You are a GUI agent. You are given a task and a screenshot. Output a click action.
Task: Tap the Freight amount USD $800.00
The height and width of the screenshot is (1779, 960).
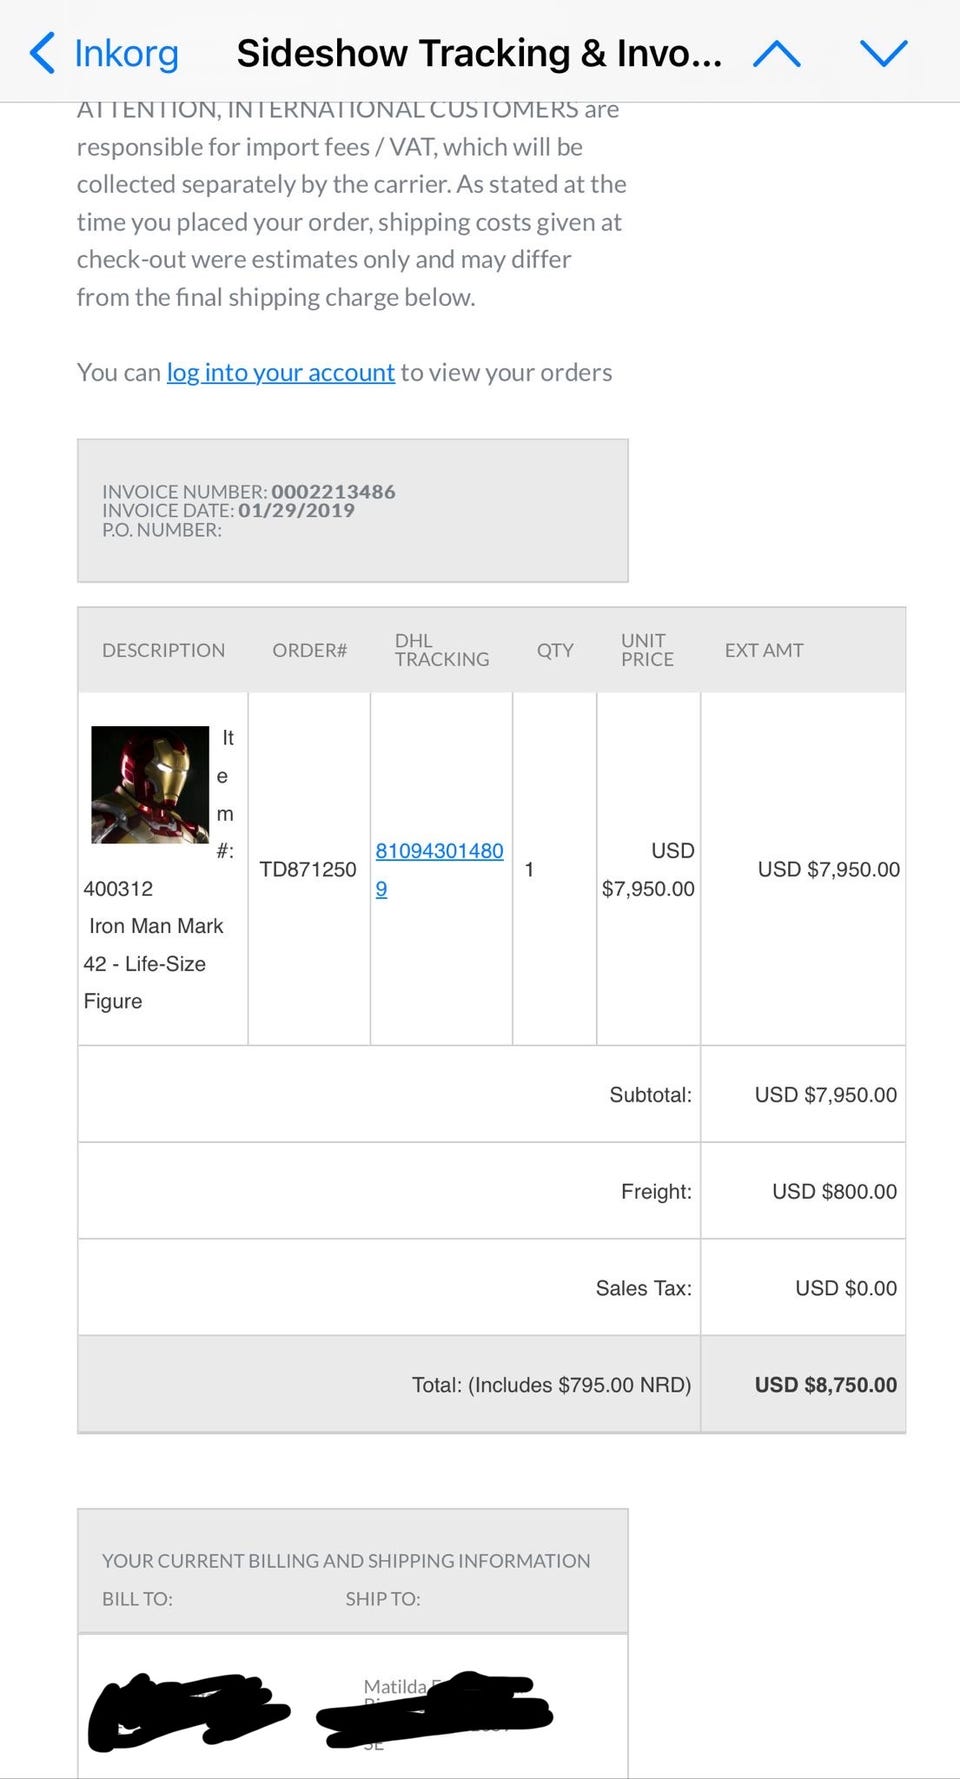click(834, 1192)
